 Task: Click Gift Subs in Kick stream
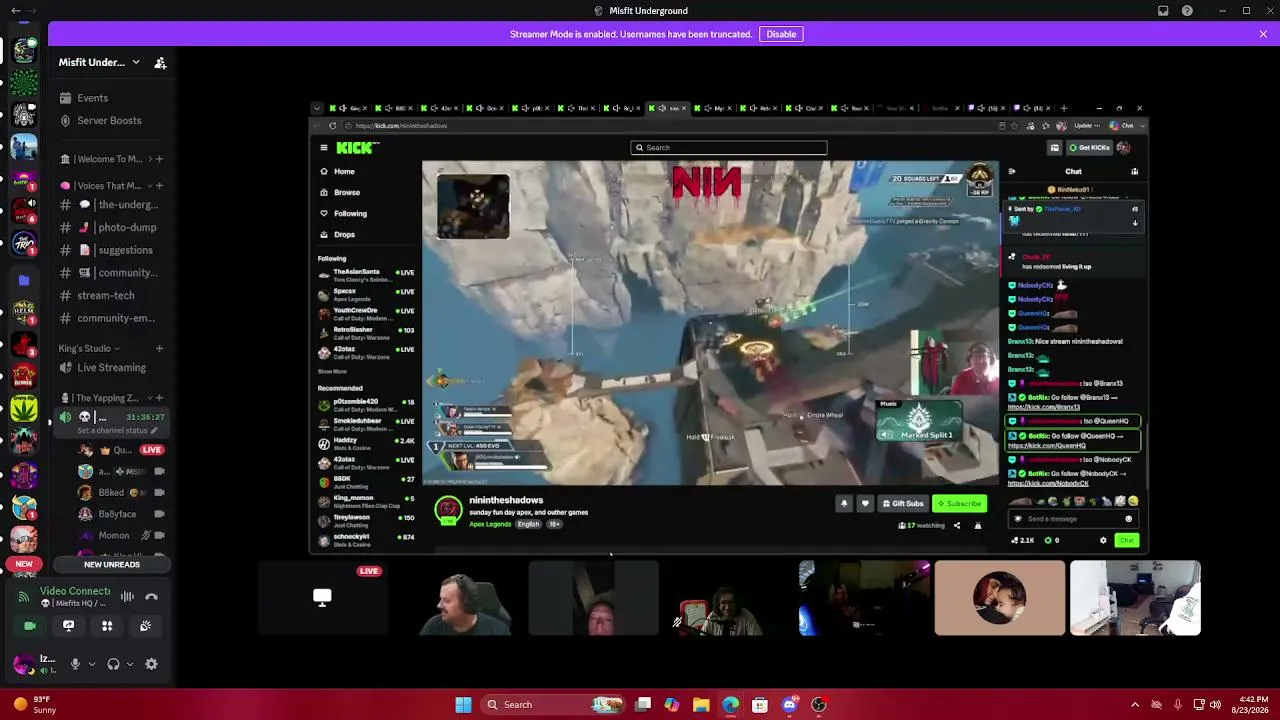pos(901,504)
